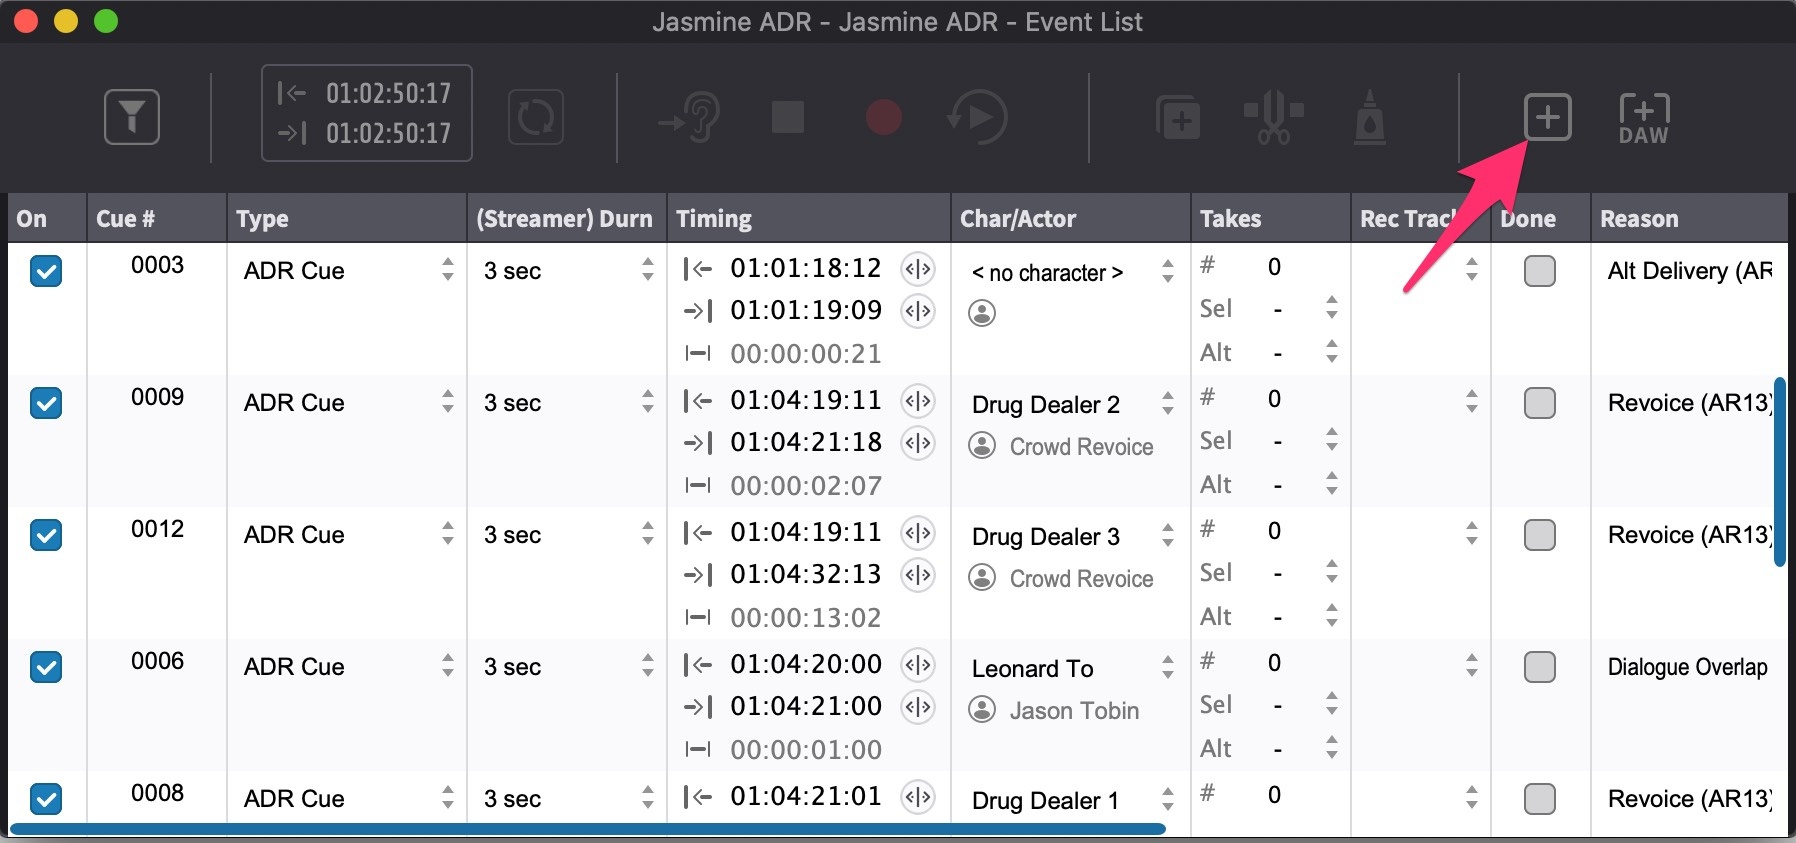Click the horizontal scrollbar at bottom
This screenshot has width=1796, height=843.
point(588,828)
